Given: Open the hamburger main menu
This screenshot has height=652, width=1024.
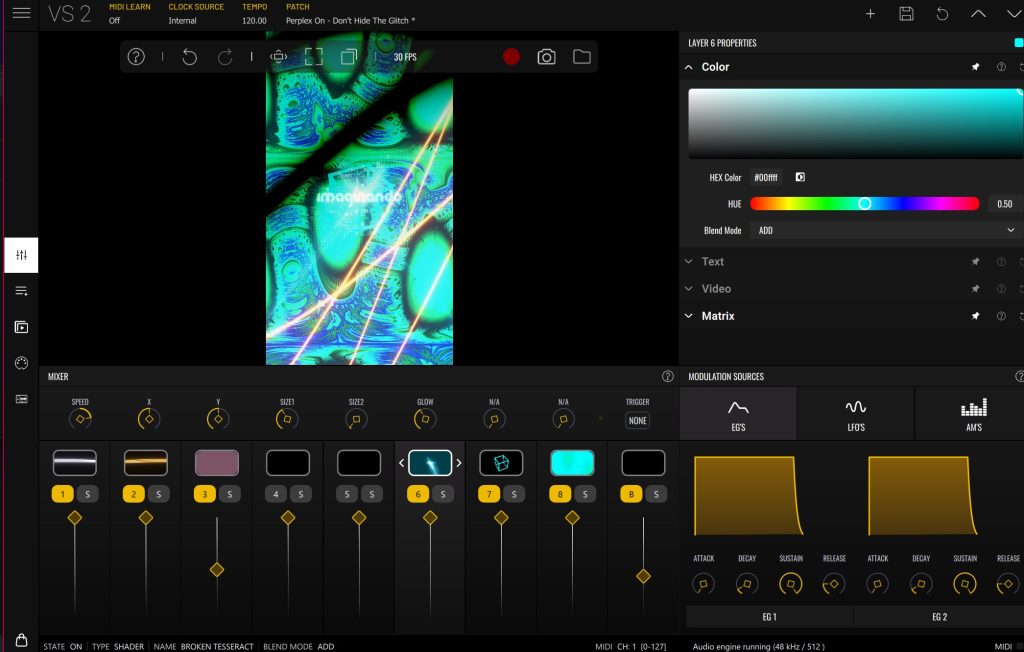Looking at the screenshot, I should click(21, 14).
